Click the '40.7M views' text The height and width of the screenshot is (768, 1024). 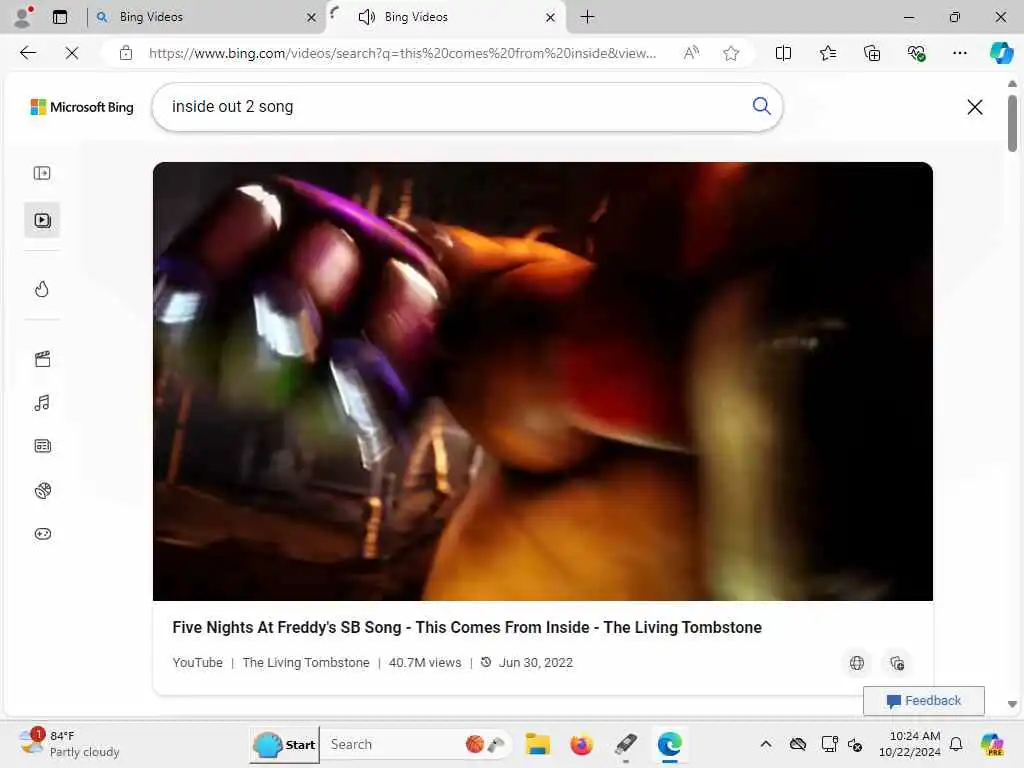pyautogui.click(x=425, y=662)
